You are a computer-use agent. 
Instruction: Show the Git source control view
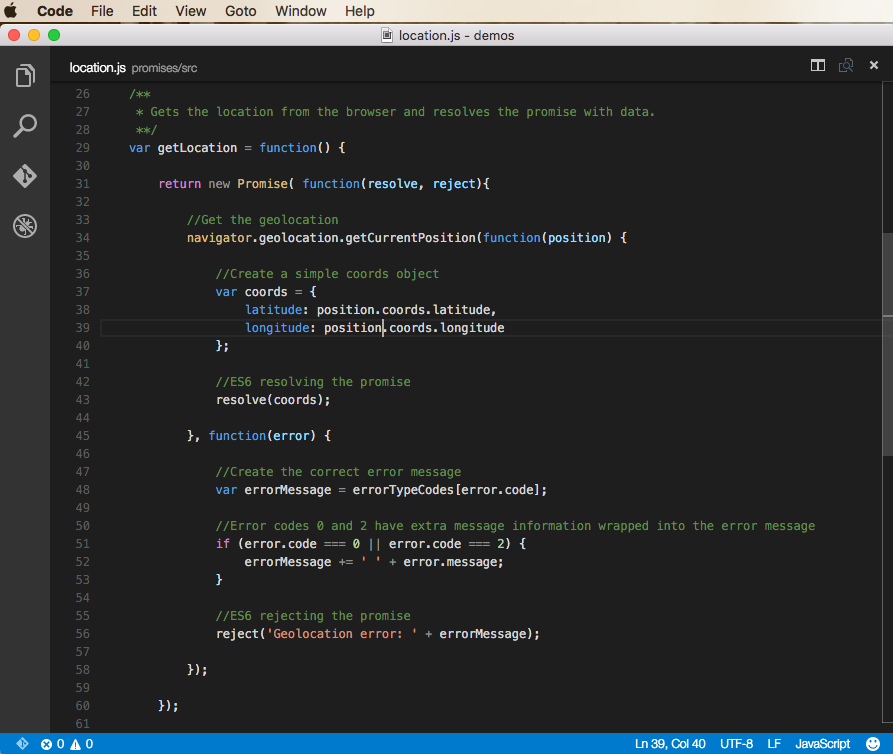(25, 176)
